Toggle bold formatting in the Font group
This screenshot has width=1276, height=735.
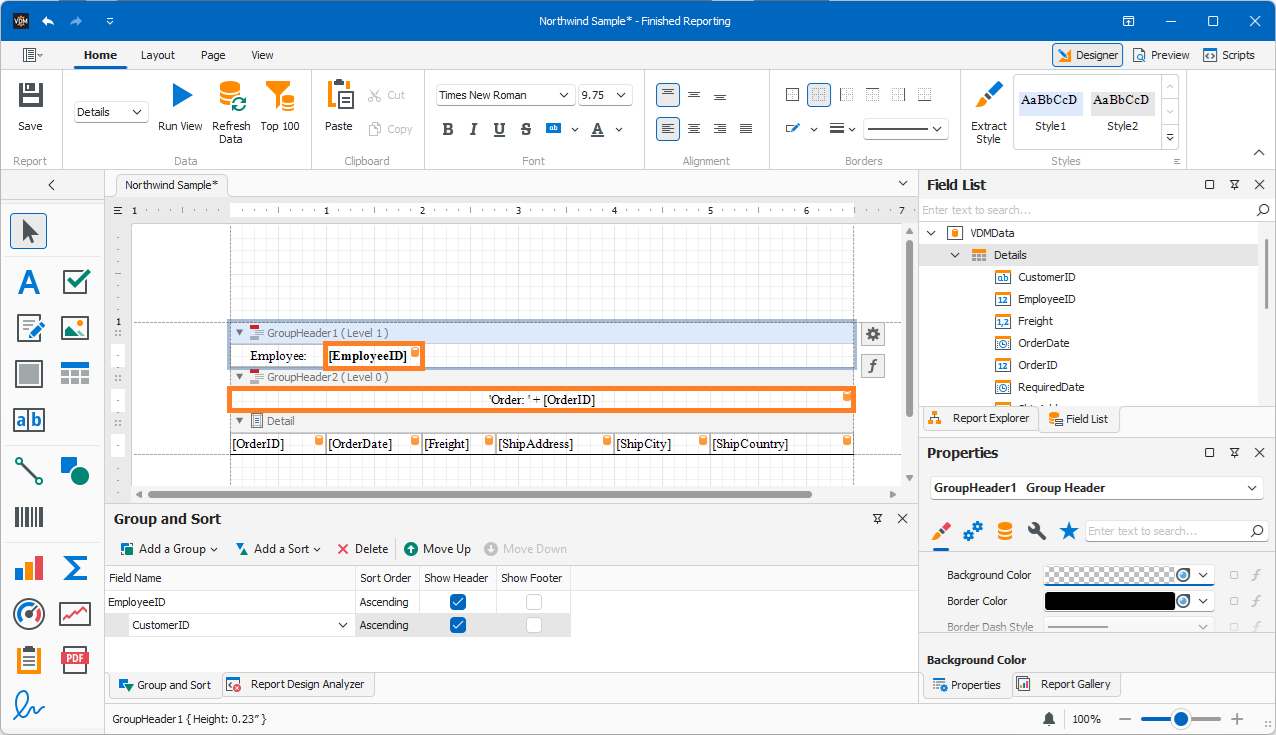point(447,128)
